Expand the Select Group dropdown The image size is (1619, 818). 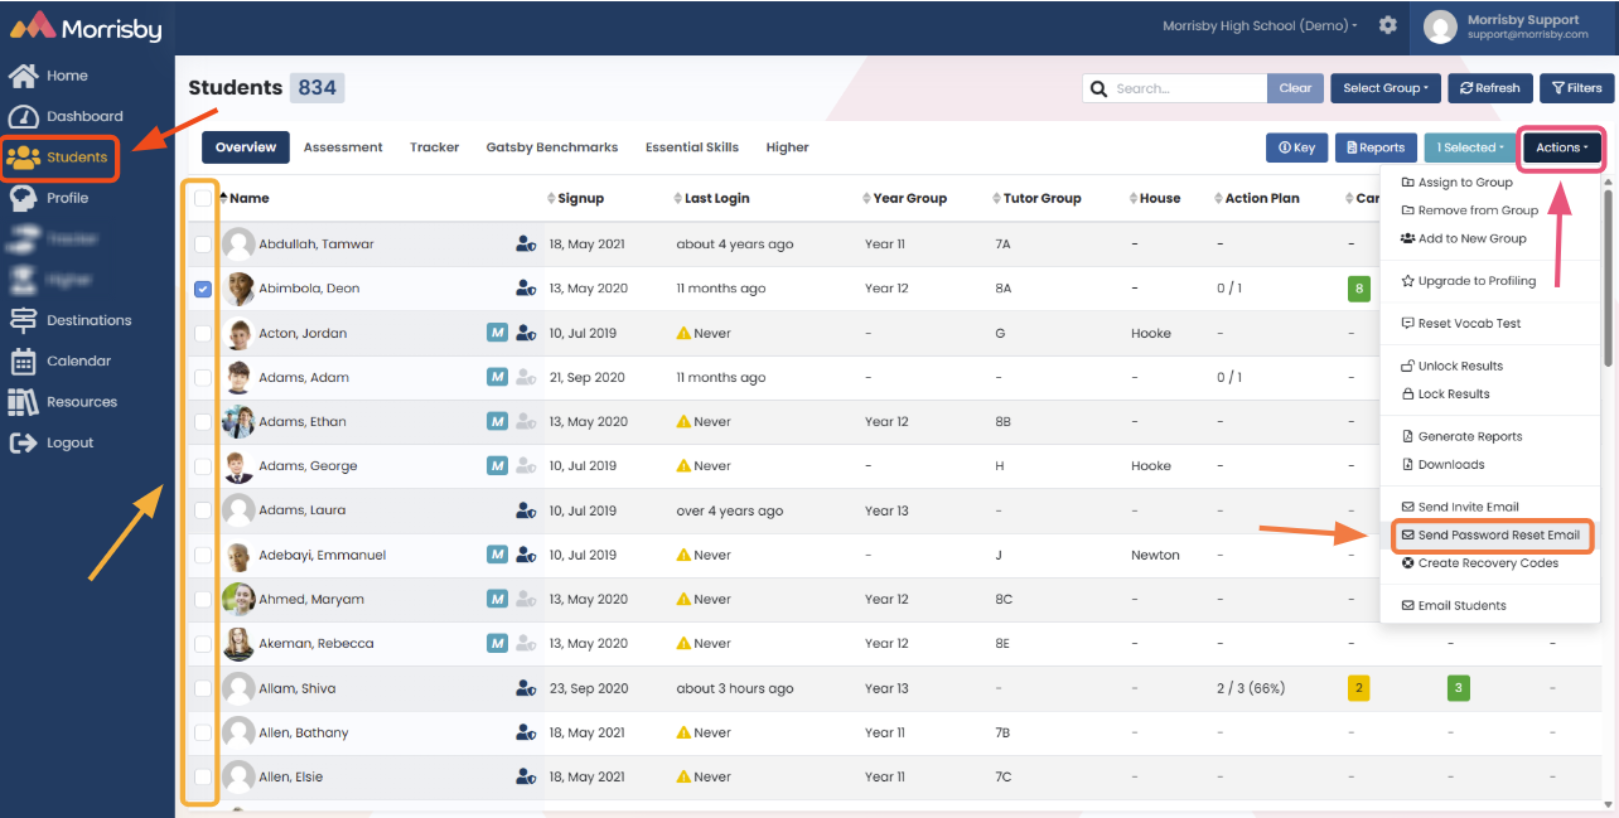[1385, 88]
